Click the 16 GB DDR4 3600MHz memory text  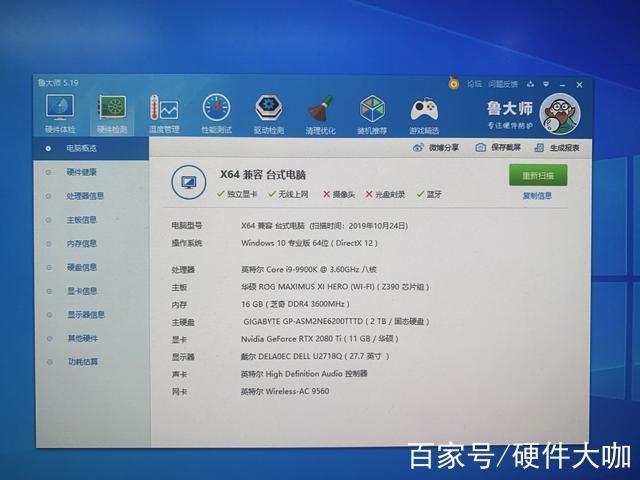295,304
